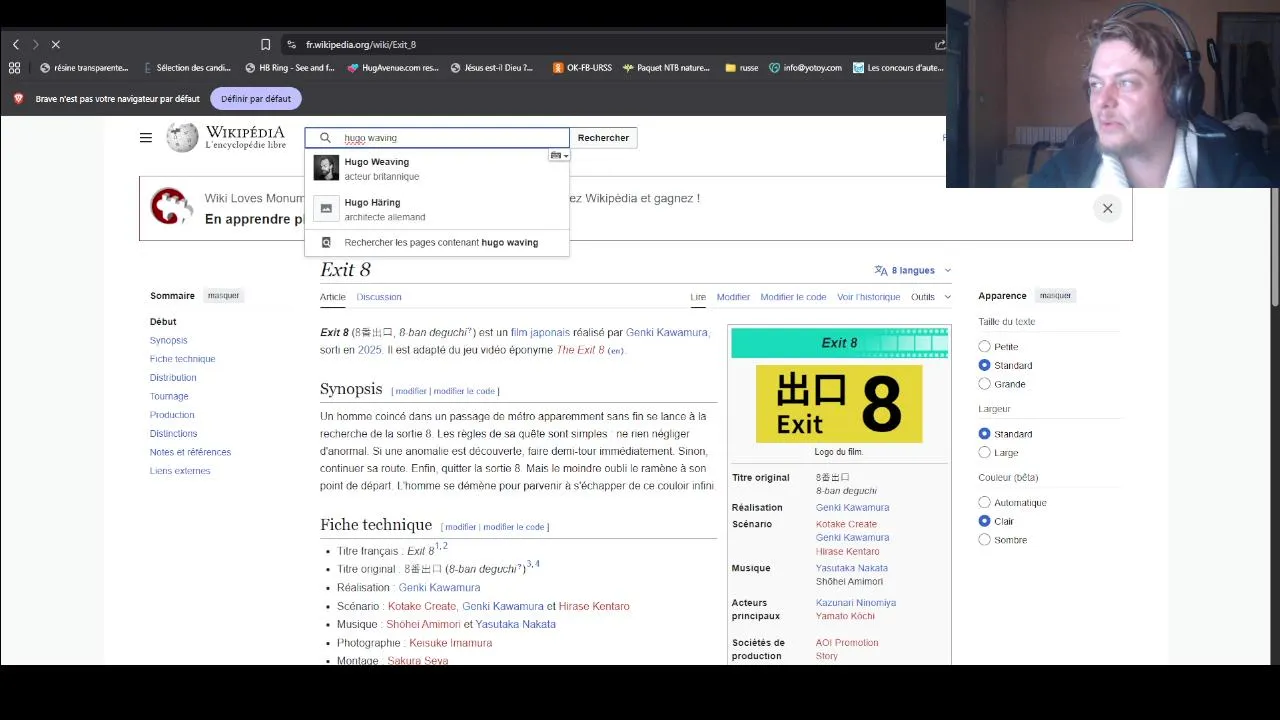Open the 'Sélection des candi...' bookmark
1280x720 pixels.
pos(187,68)
